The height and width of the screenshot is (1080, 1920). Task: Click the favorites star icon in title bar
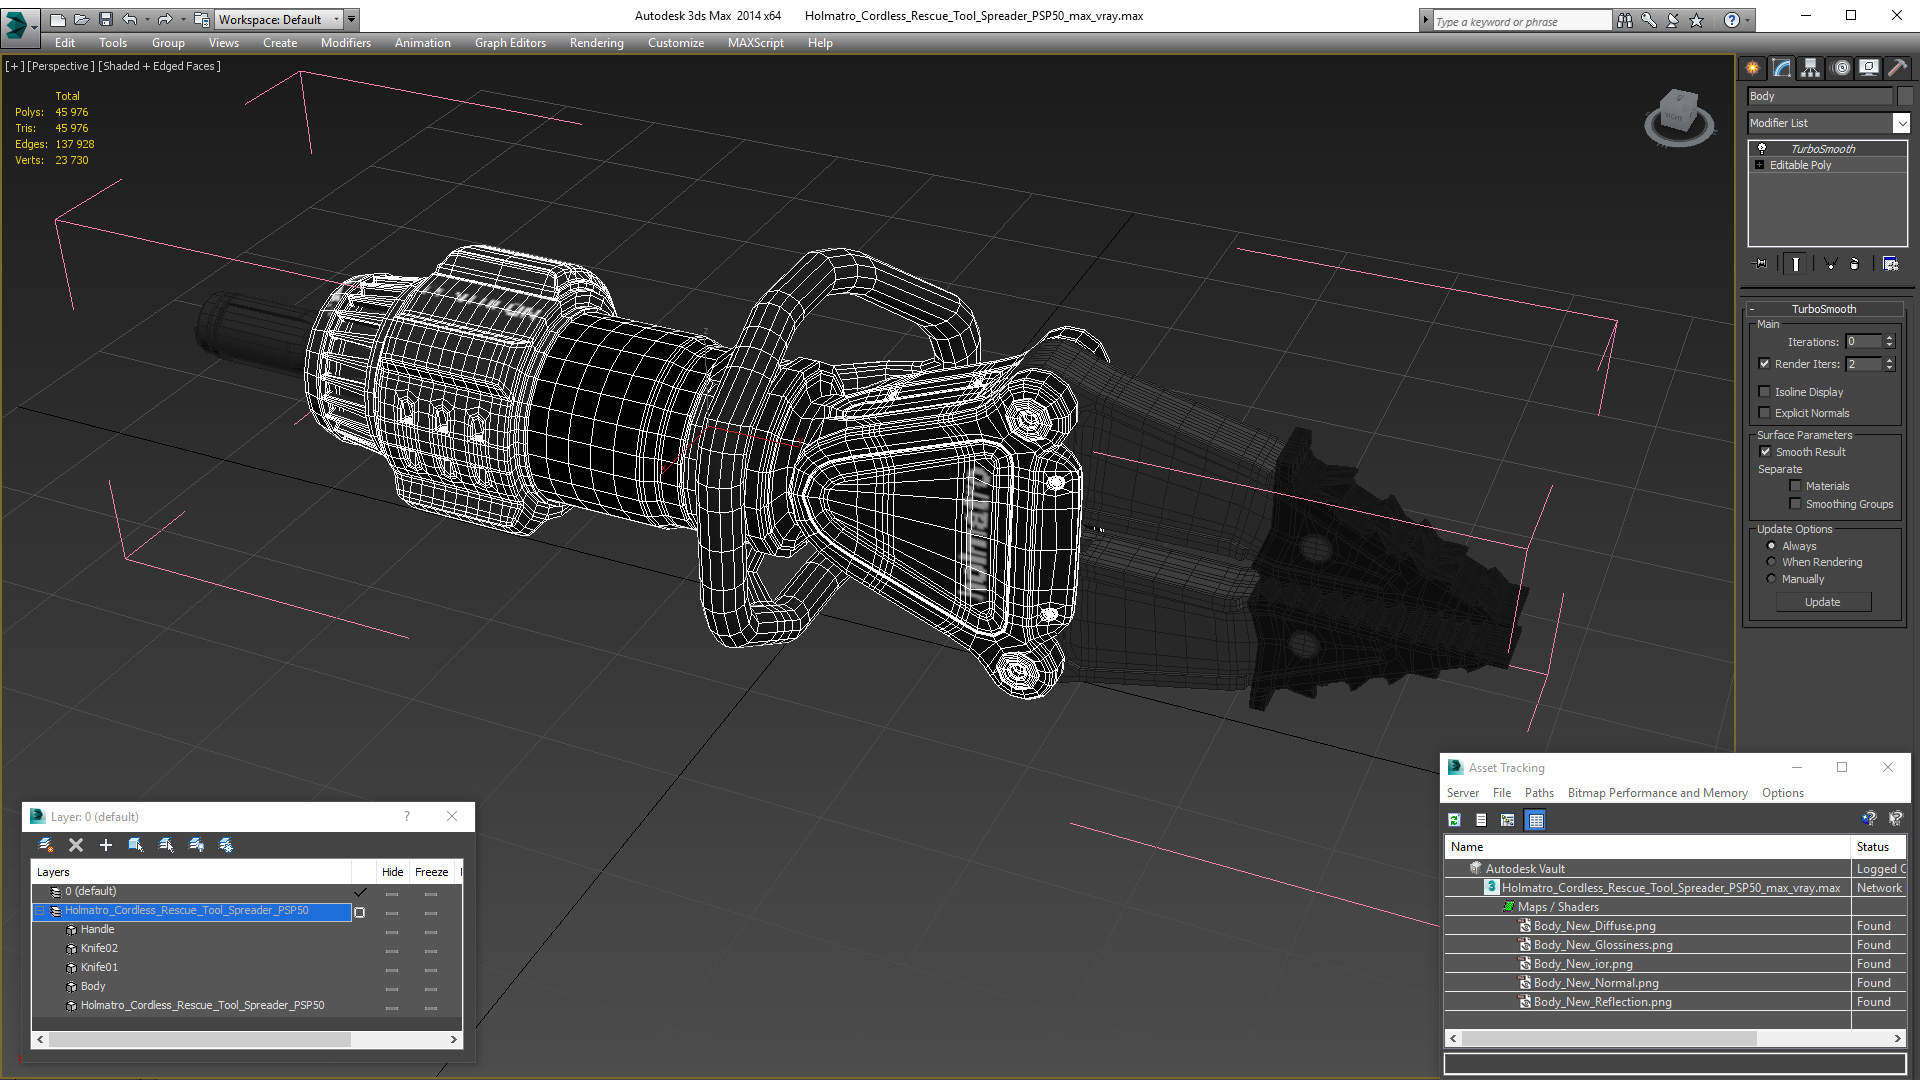1697,20
